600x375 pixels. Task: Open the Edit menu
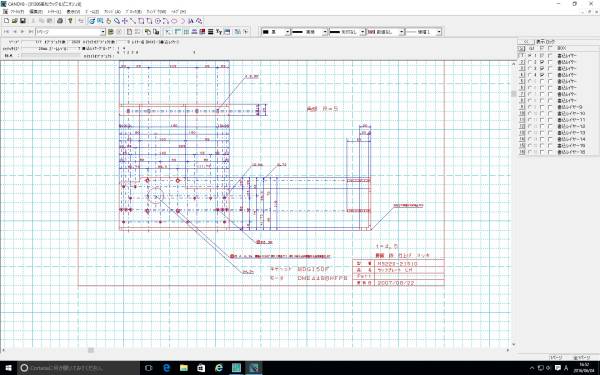tap(36, 12)
